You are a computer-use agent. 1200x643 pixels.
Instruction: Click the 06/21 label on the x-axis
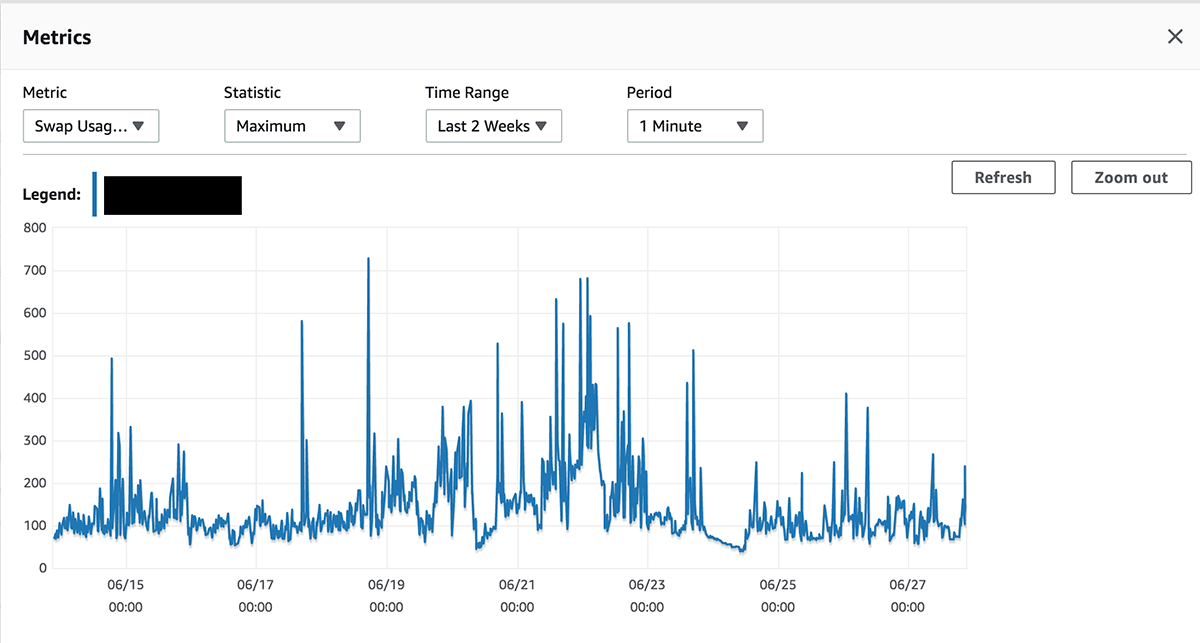point(516,584)
